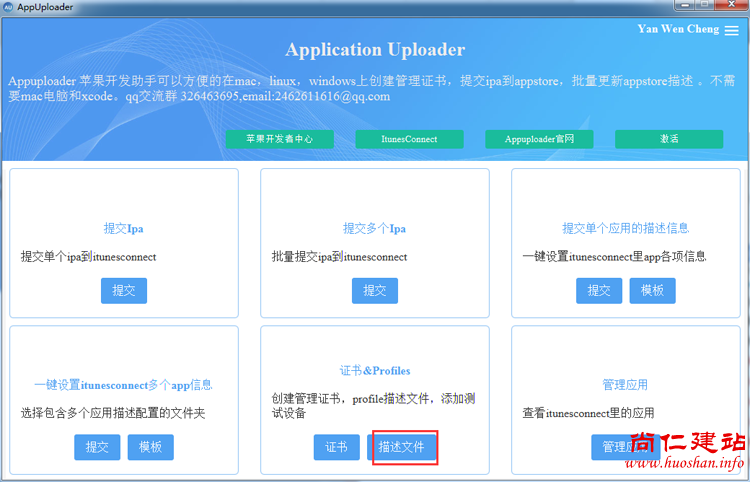Click 提交 in 提交单个应用的描述信息 card
This screenshot has height=482, width=750.
click(599, 290)
